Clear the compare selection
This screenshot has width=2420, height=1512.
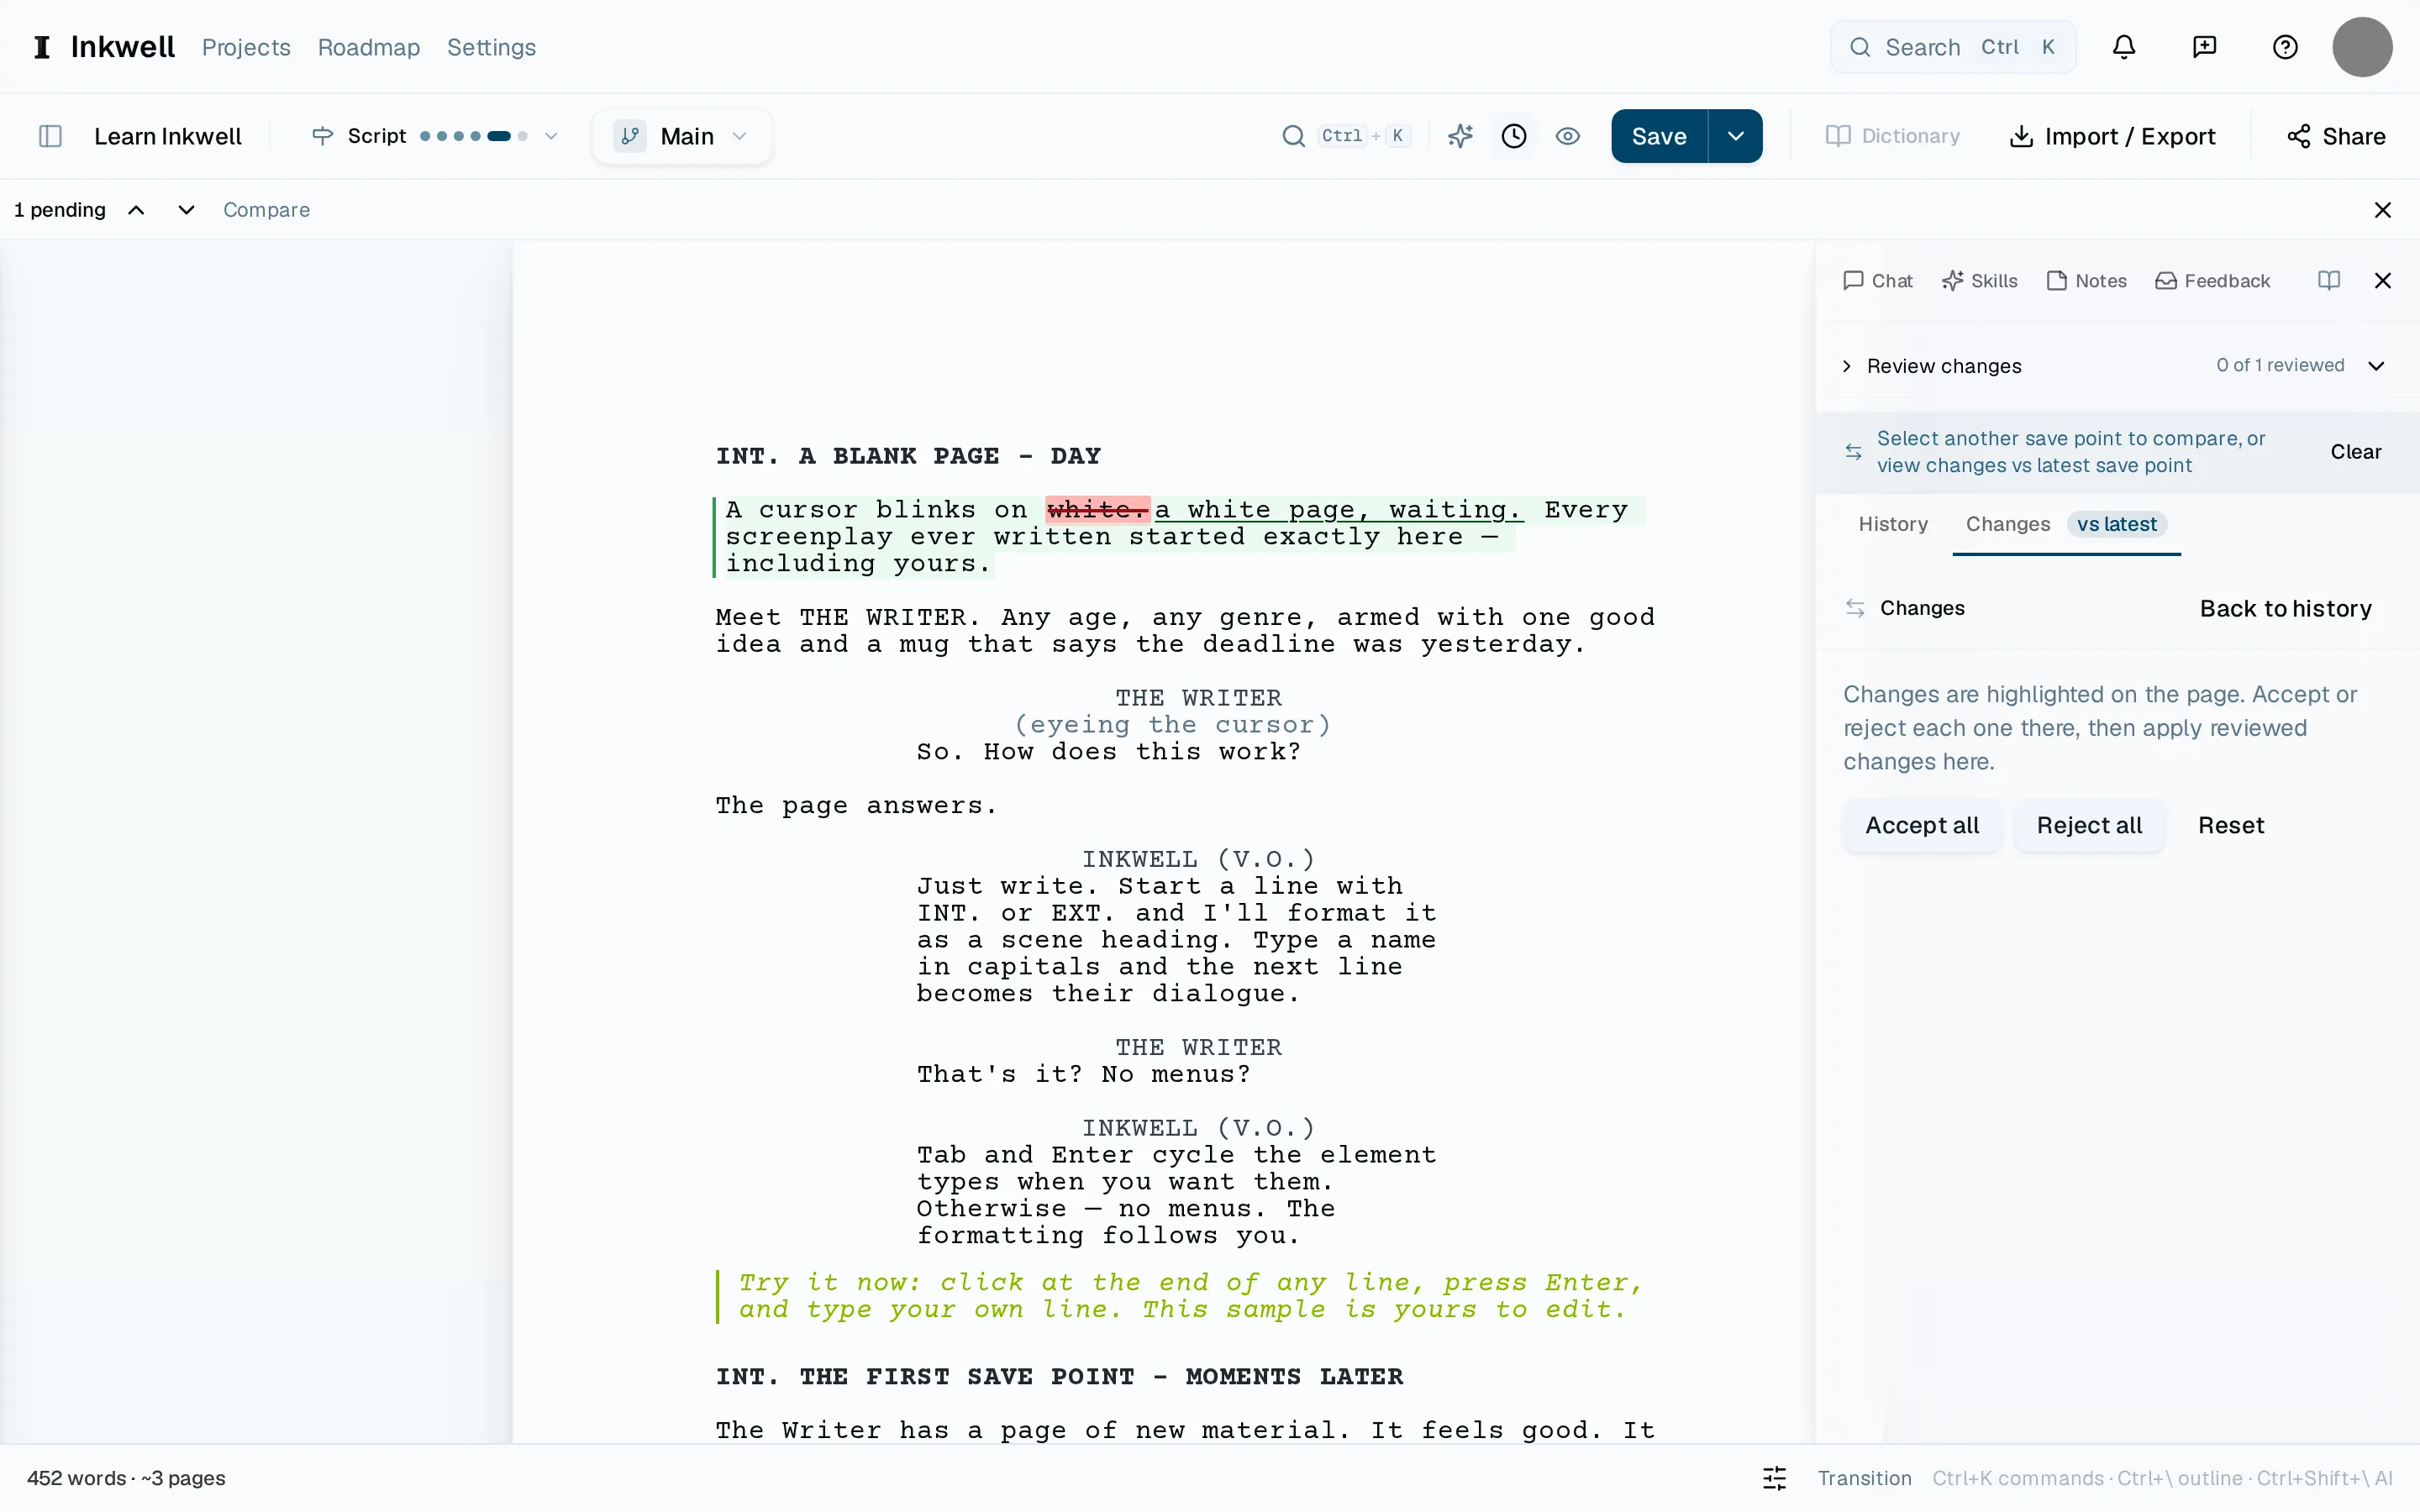2355,452
